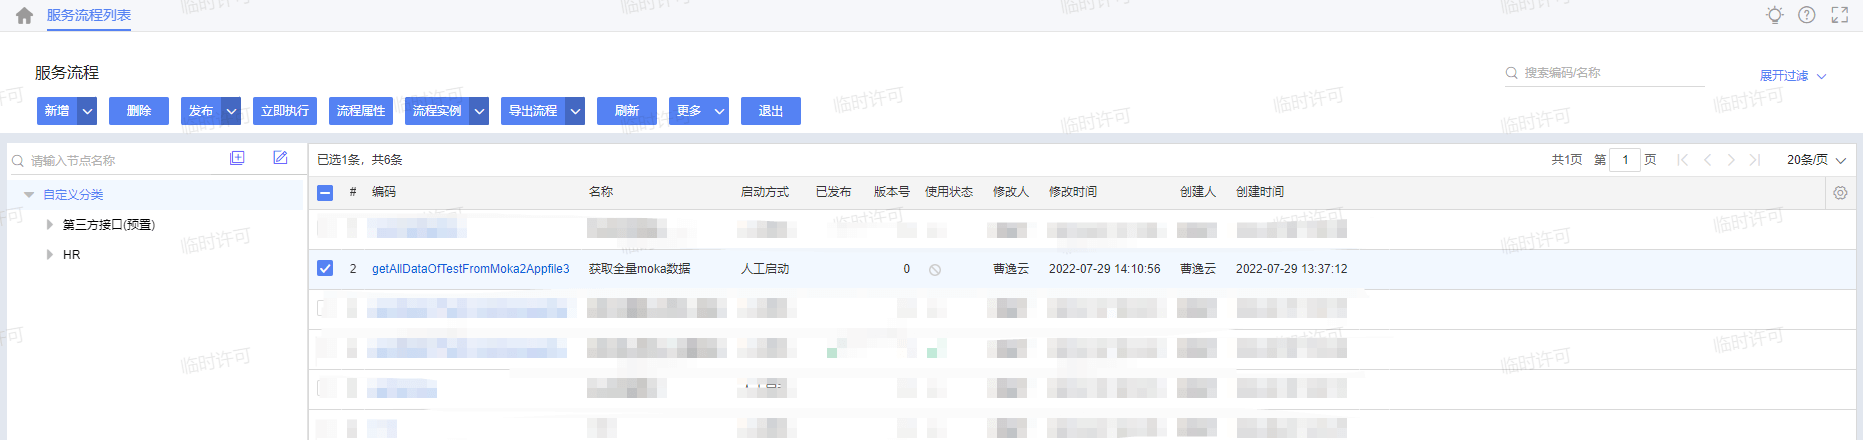Image resolution: width=1863 pixels, height=440 pixels.
Task: Click the 立即执行 button
Action: click(285, 111)
